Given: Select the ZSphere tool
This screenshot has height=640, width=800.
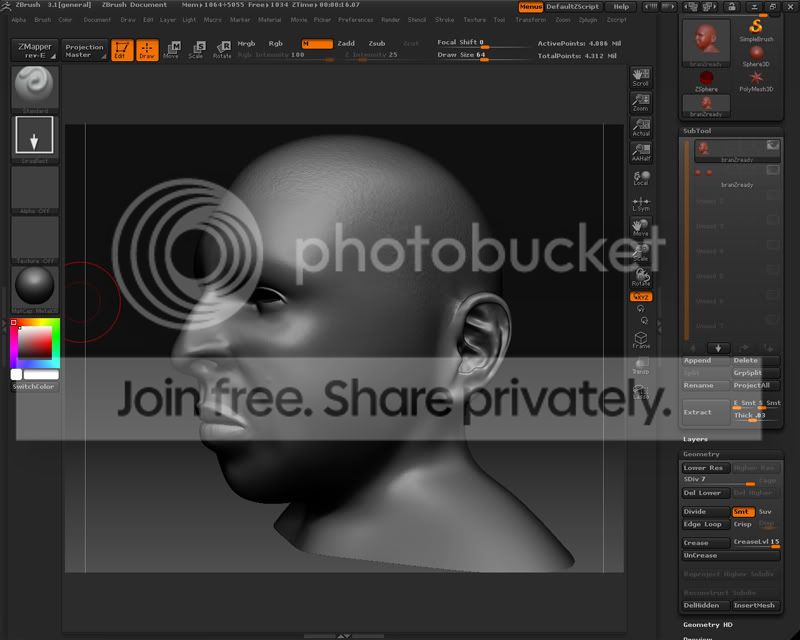Looking at the screenshot, I should (707, 73).
